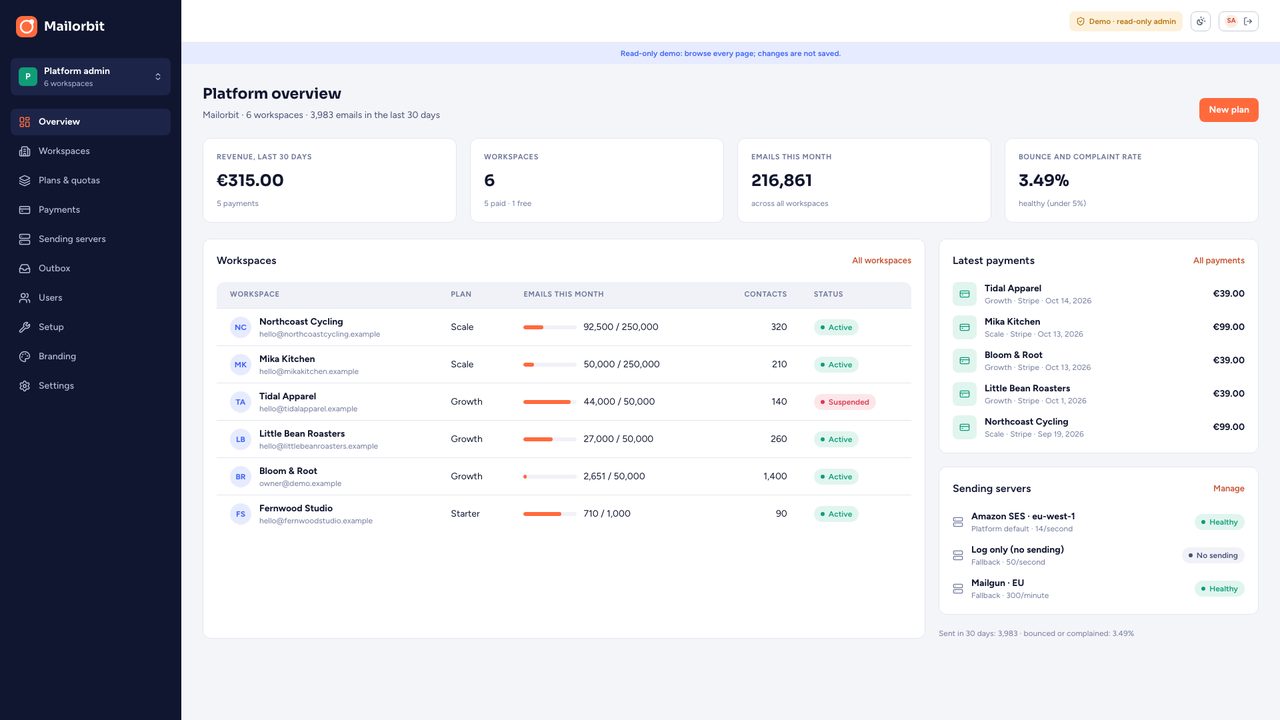
Task: Click Tidal Apparel email usage progress bar
Action: pos(549,402)
